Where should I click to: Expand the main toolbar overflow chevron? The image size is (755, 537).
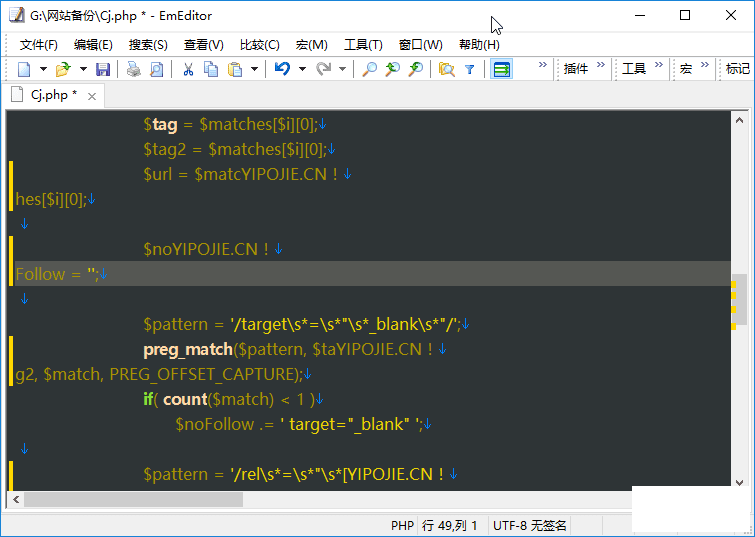(x=543, y=65)
